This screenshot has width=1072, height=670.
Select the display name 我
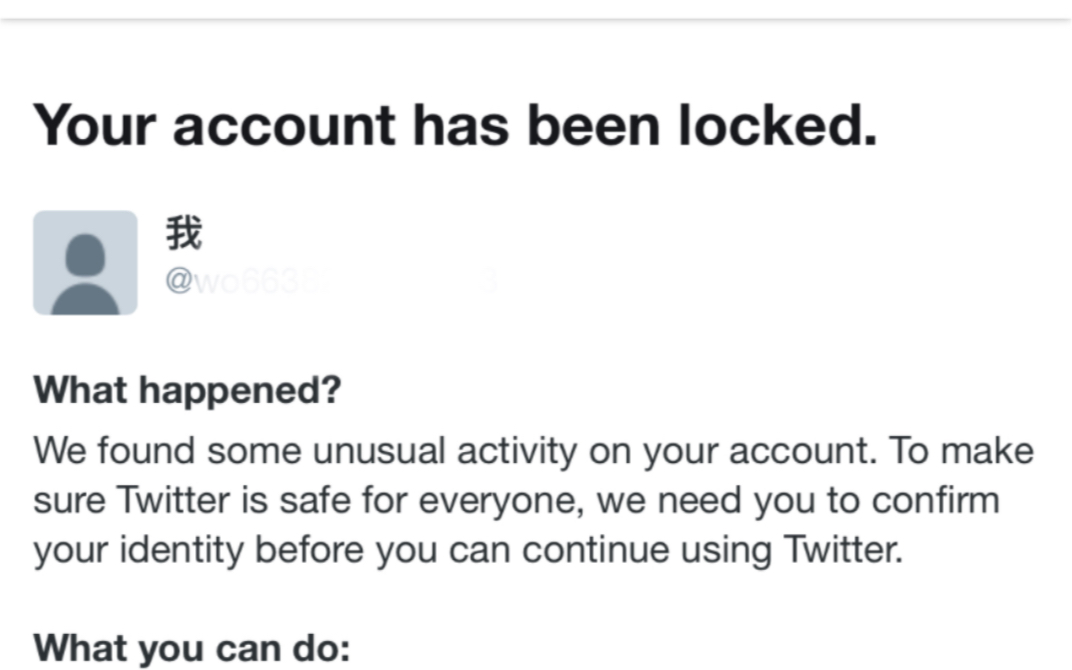coord(184,233)
